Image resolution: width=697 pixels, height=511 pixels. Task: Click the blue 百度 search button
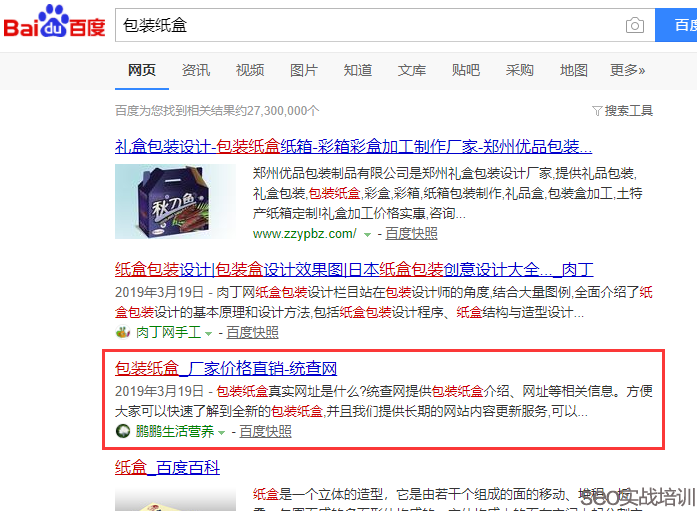click(676, 25)
